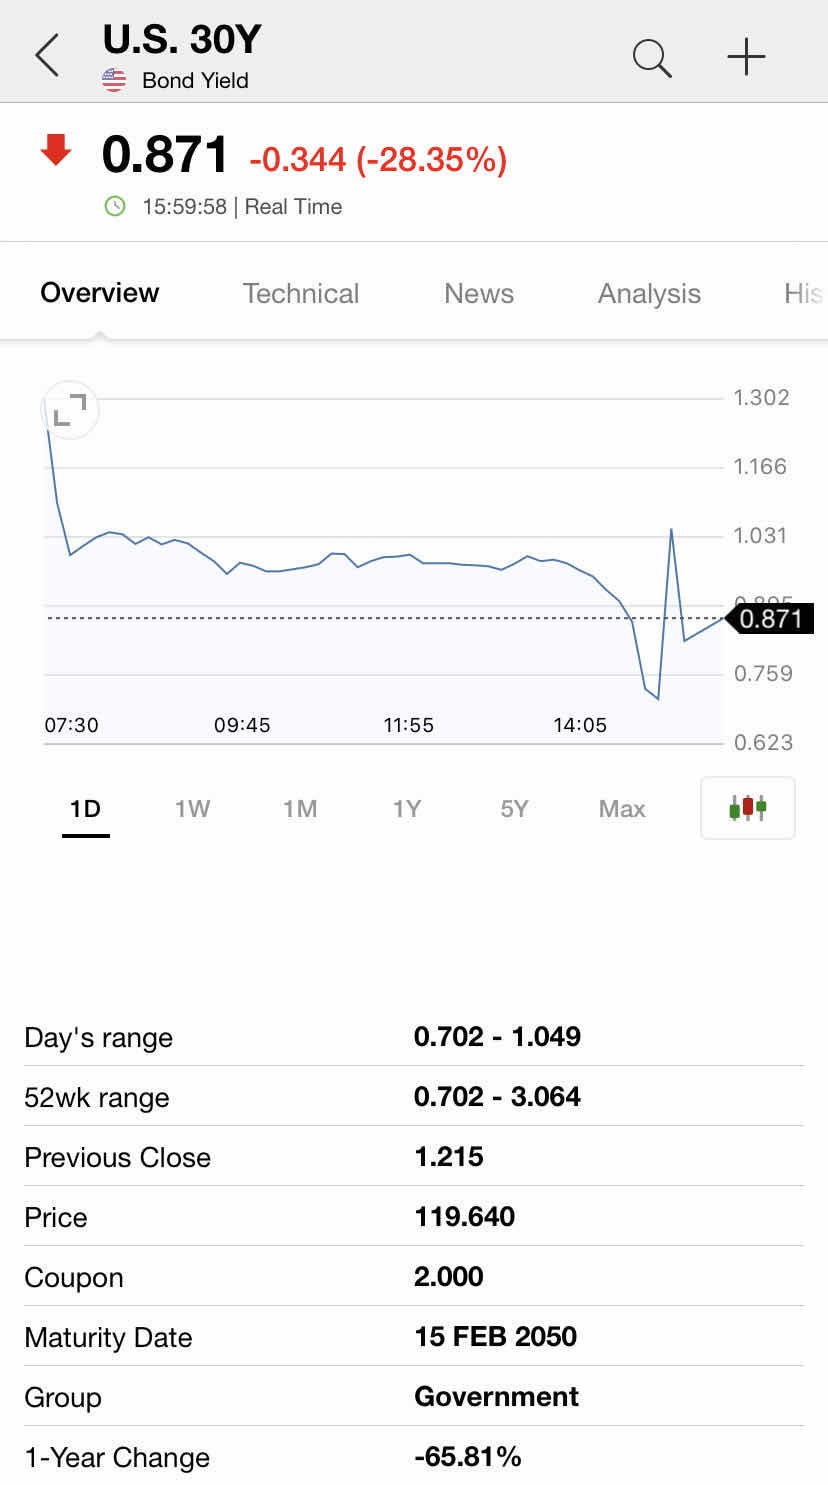Open search with the magnifier icon
Viewport: 828px width, 1485px height.
(x=651, y=57)
